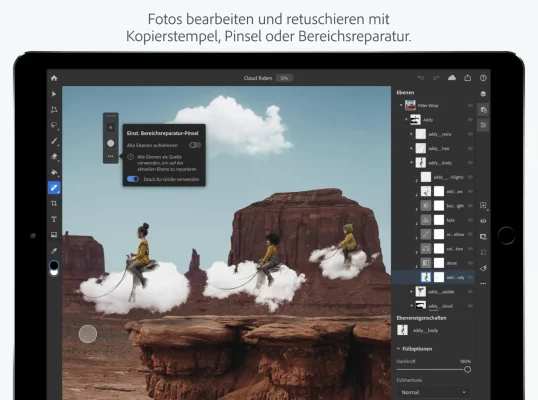Go to the Home screen icon
The height and width of the screenshot is (400, 538).
click(x=54, y=78)
